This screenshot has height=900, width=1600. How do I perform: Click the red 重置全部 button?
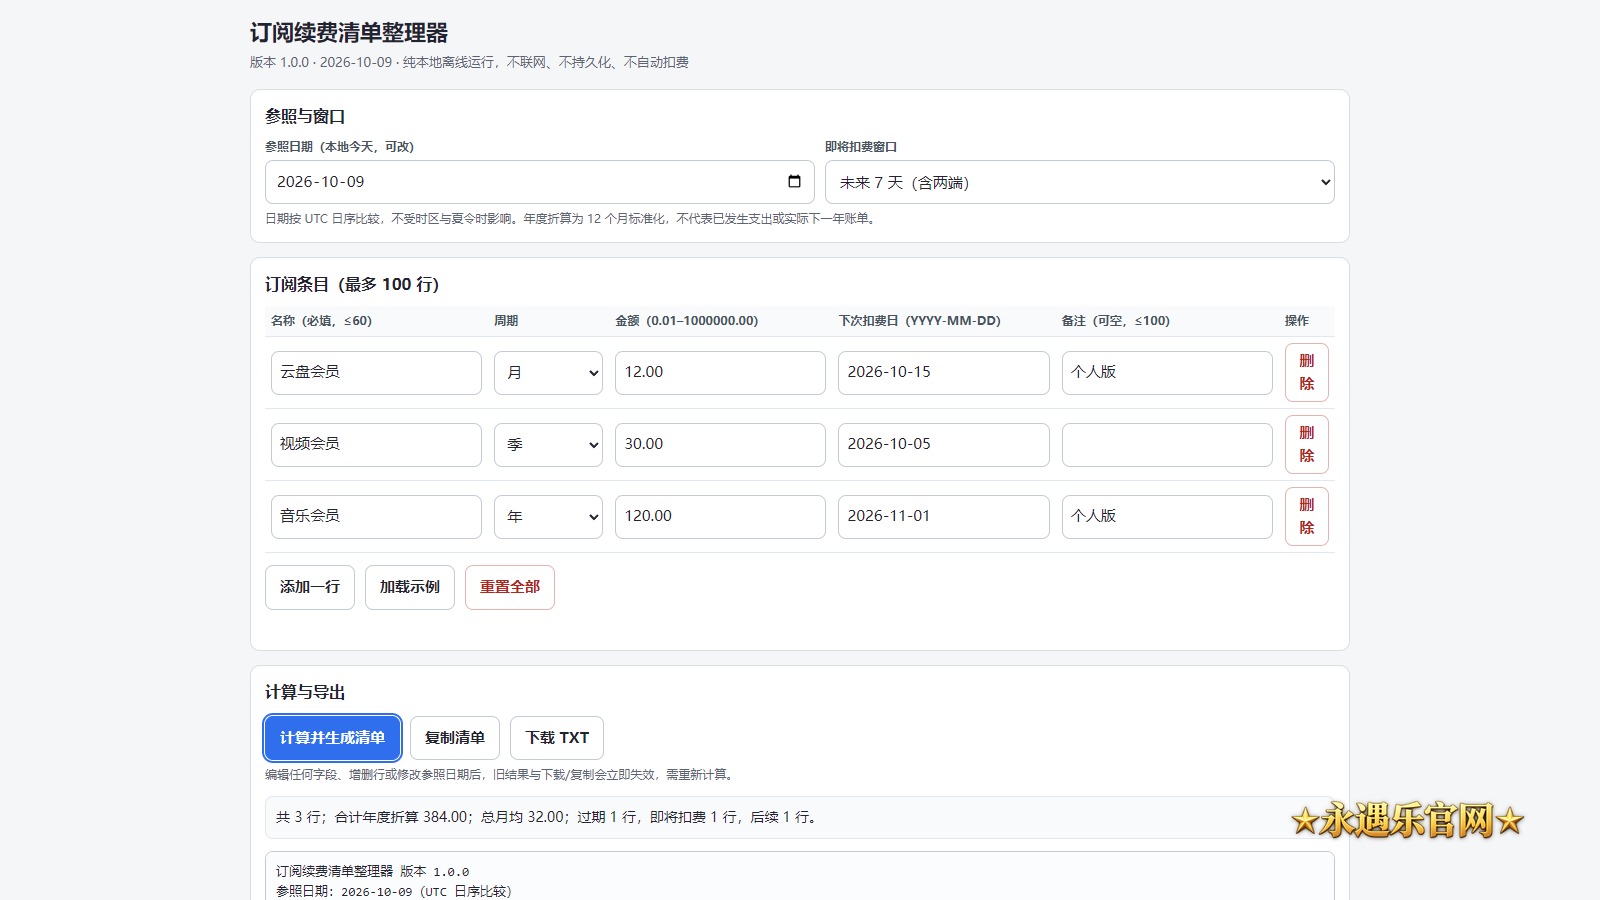click(510, 587)
